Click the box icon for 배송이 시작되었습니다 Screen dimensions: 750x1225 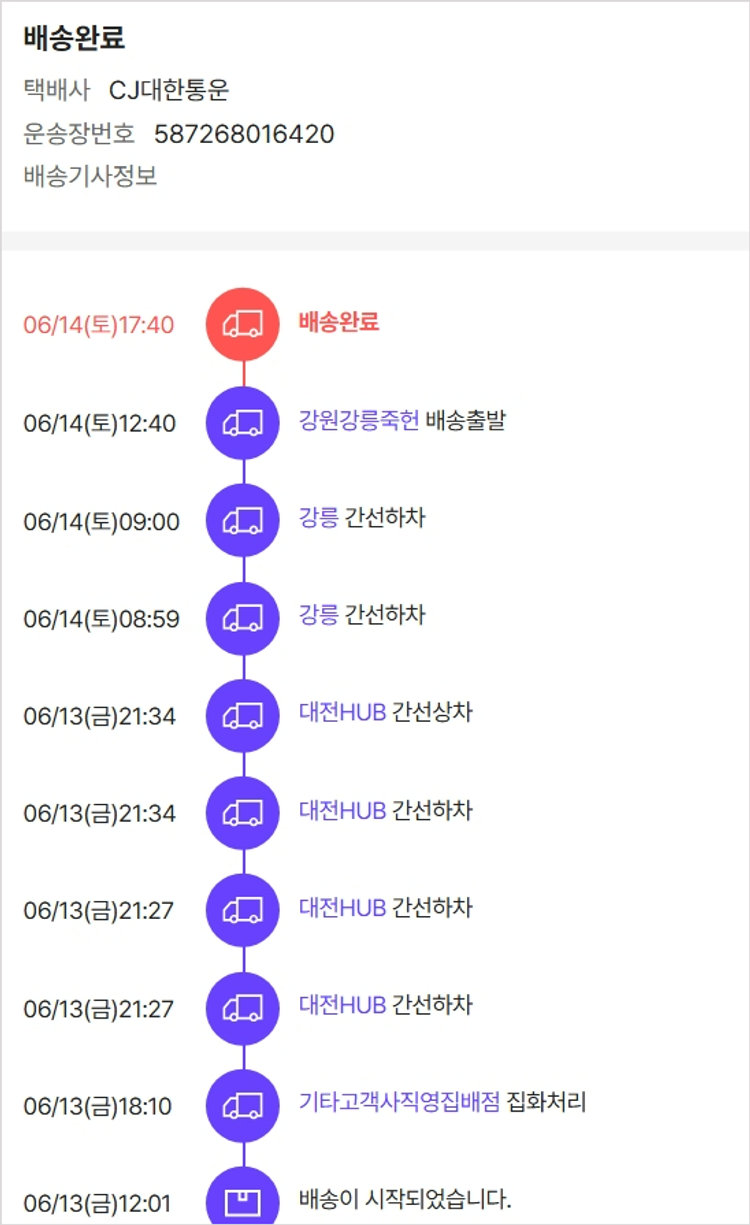(243, 1200)
